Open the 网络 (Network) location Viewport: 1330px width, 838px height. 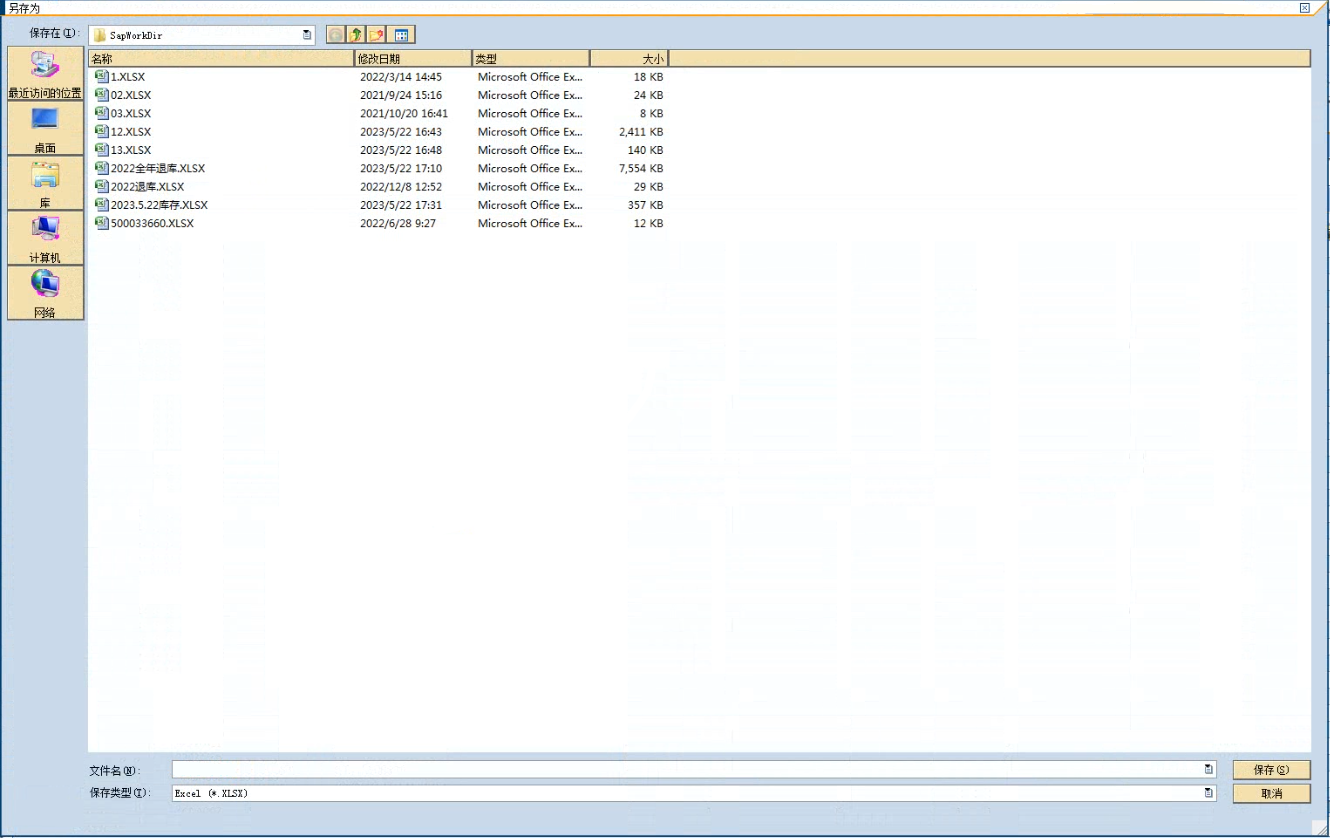coord(45,294)
